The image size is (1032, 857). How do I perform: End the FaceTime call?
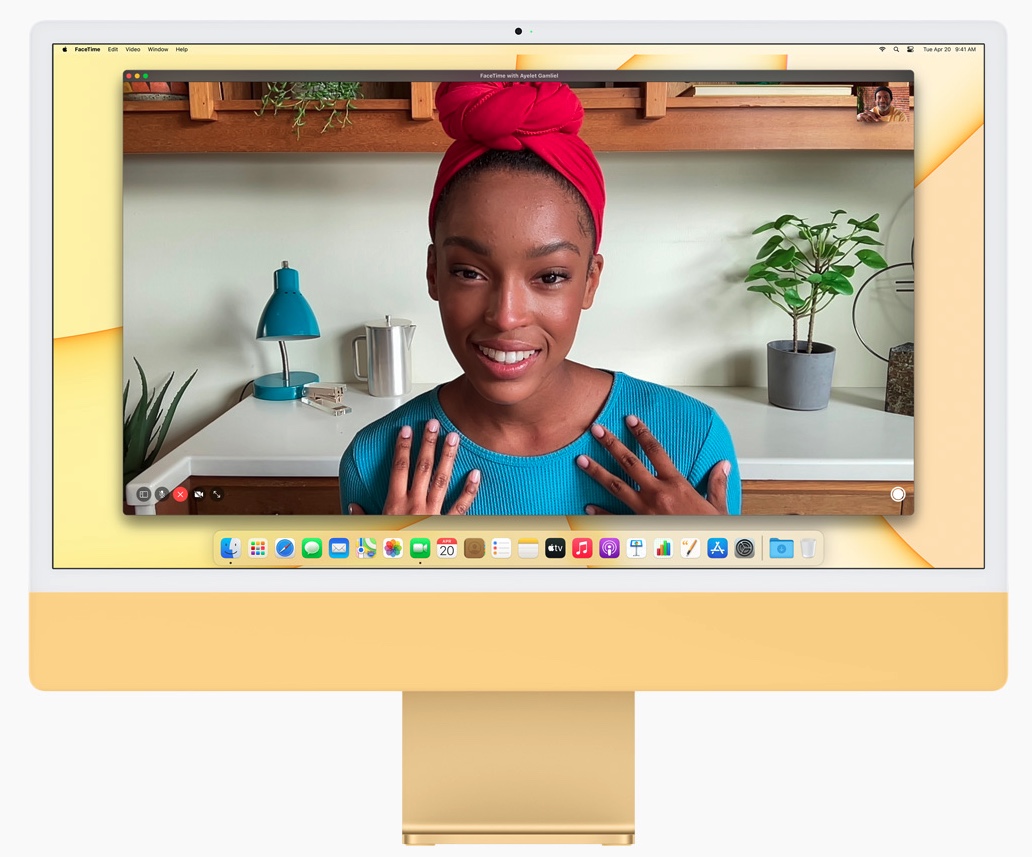click(x=180, y=494)
